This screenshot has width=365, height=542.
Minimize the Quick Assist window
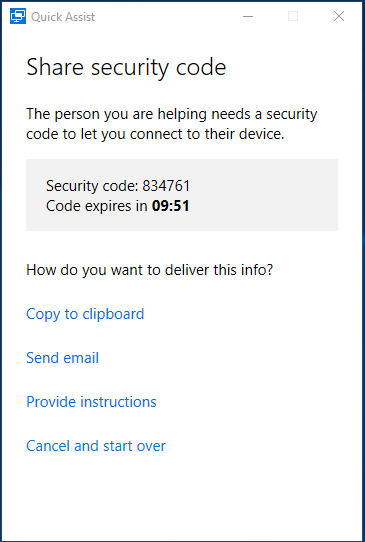click(248, 16)
